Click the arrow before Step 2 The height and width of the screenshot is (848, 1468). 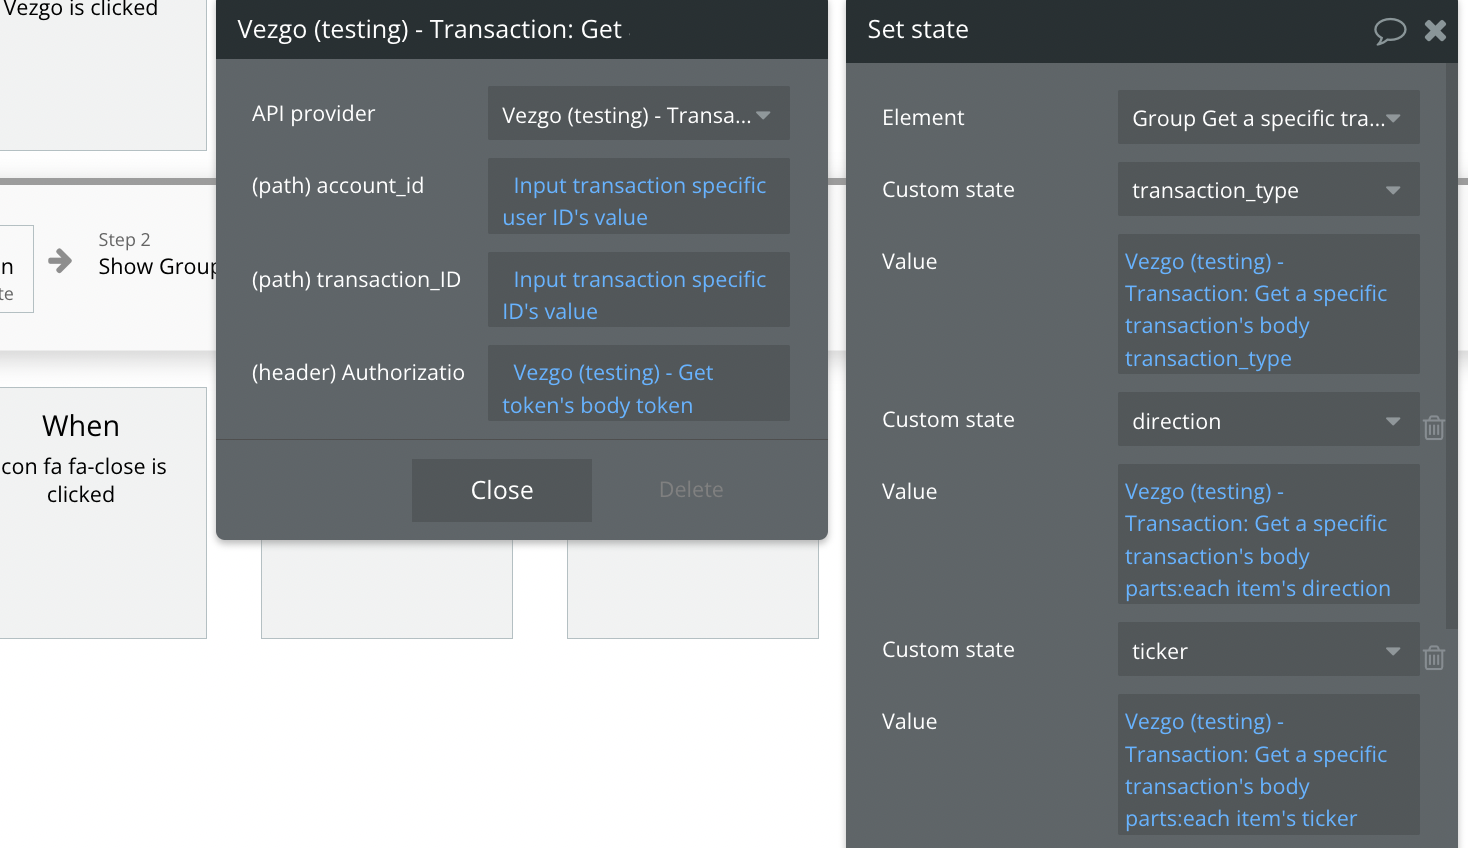point(60,261)
